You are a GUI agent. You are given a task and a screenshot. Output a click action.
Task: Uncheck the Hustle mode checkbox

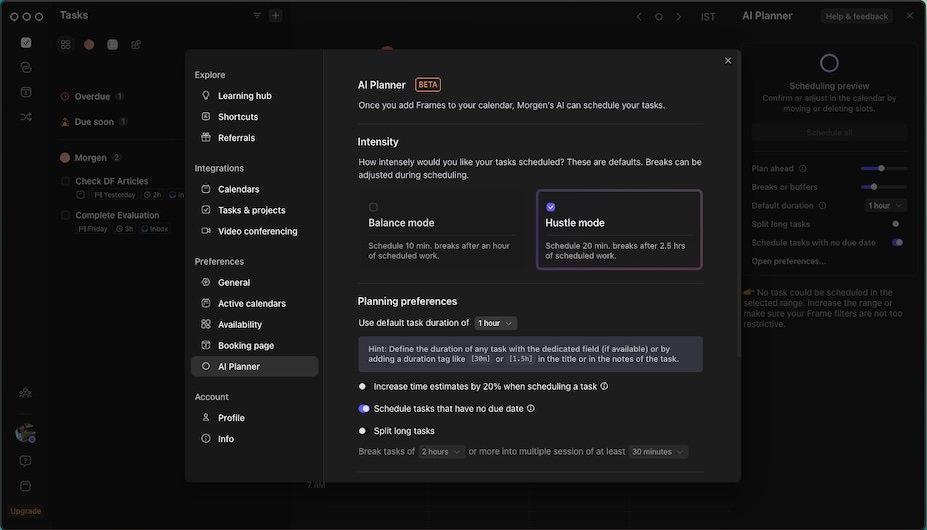[551, 207]
